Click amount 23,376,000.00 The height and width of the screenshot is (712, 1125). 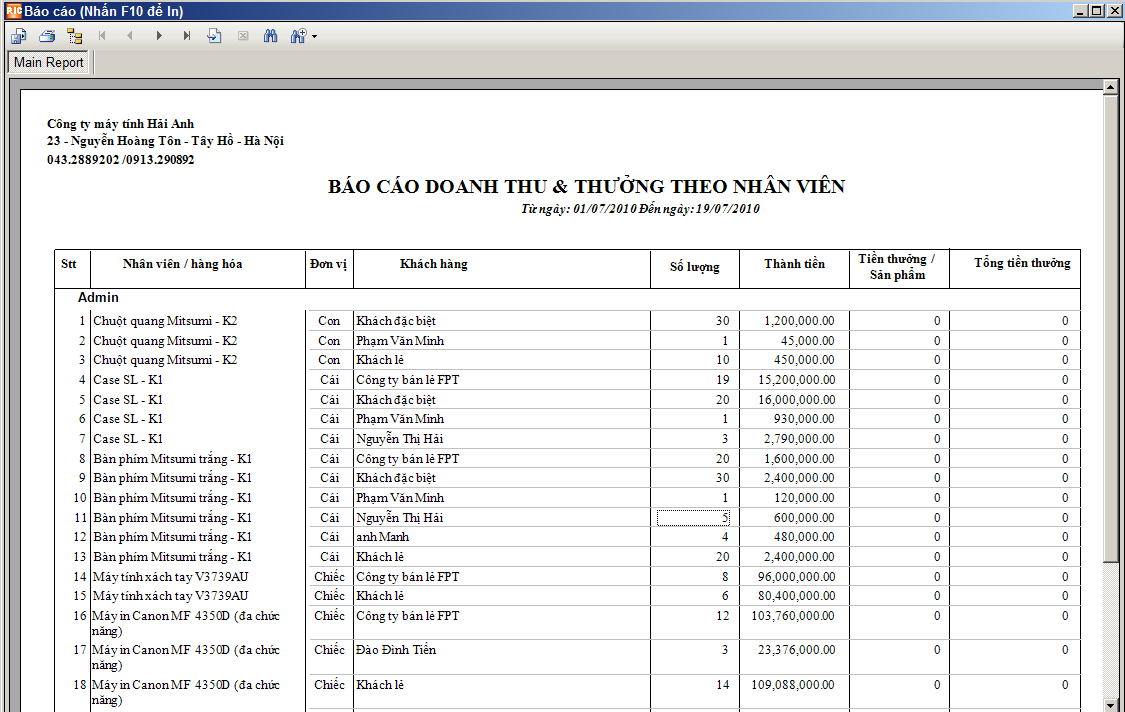pos(796,650)
